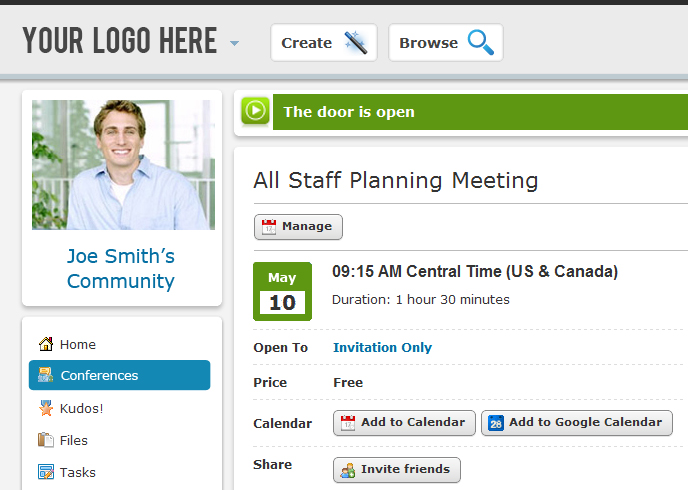Expand the dropdown arrow beside the logo

coord(234,43)
